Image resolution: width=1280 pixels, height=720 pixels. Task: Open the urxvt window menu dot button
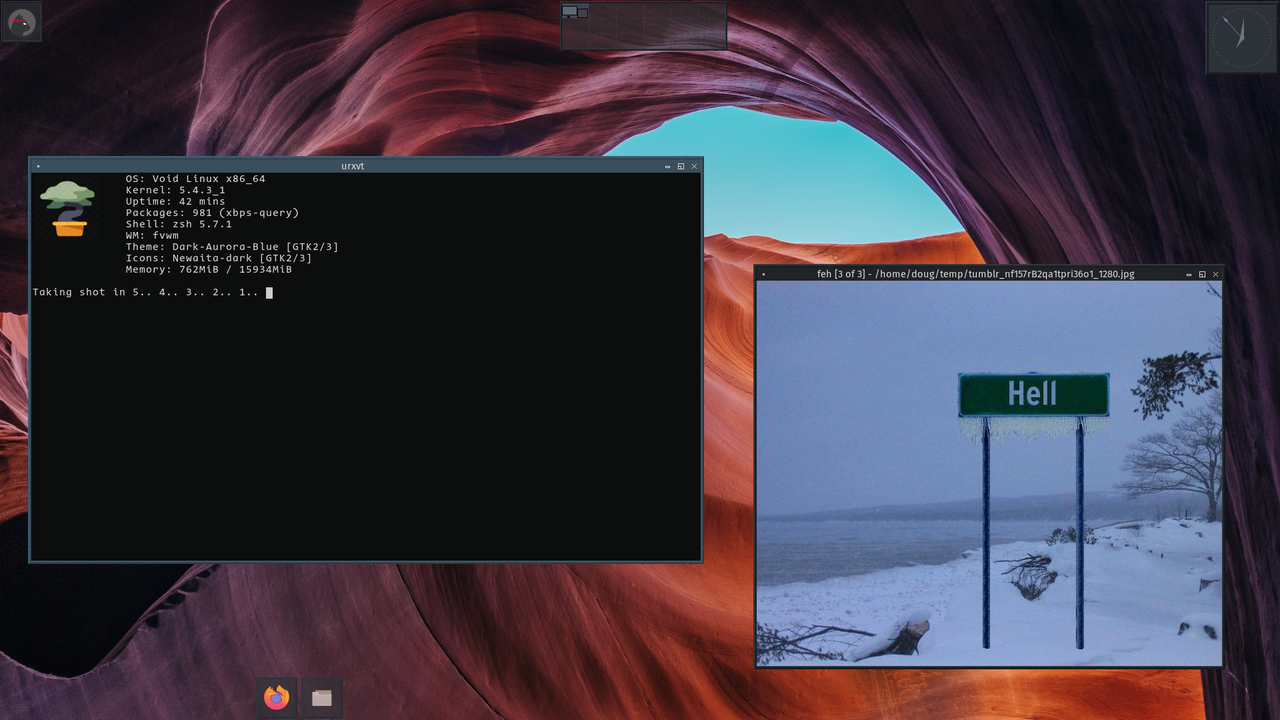tap(38, 166)
